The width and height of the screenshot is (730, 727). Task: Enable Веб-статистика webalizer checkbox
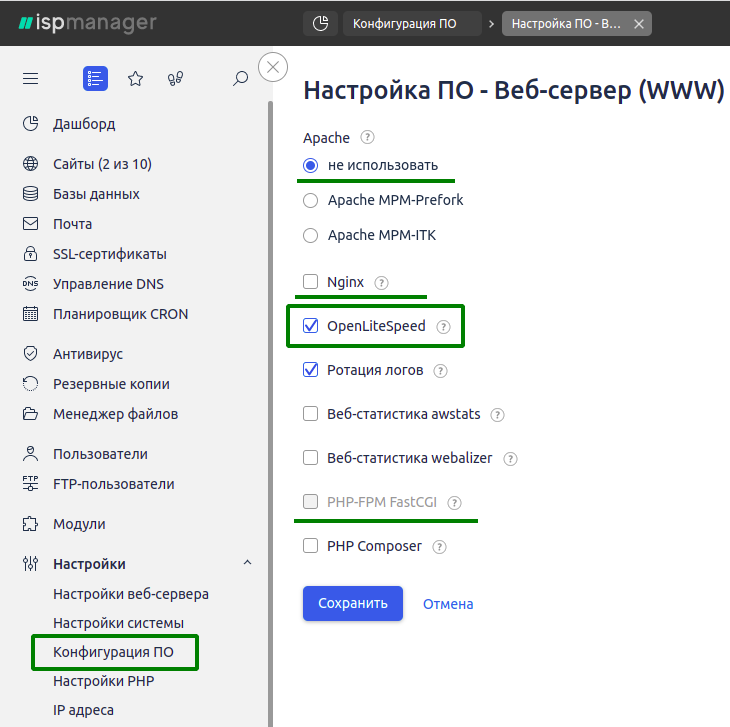[311, 458]
